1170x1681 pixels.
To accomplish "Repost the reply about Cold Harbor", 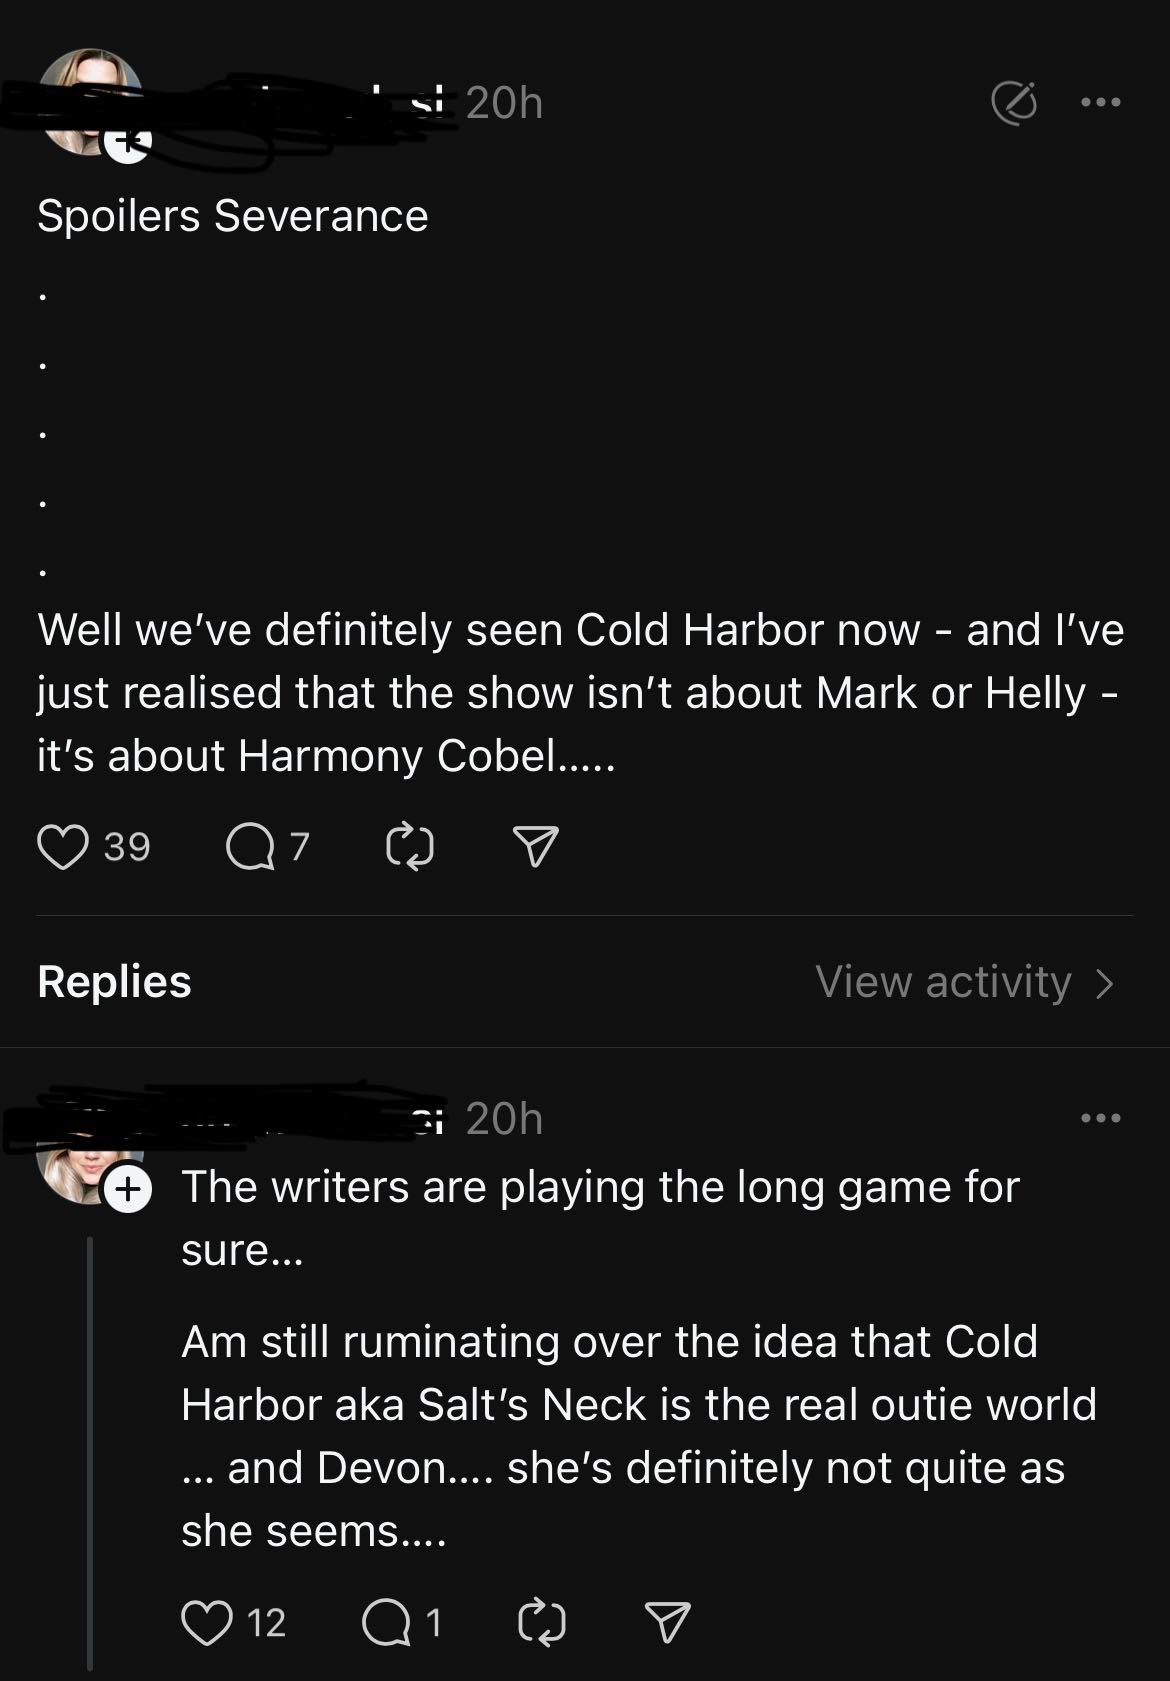I will (542, 1622).
